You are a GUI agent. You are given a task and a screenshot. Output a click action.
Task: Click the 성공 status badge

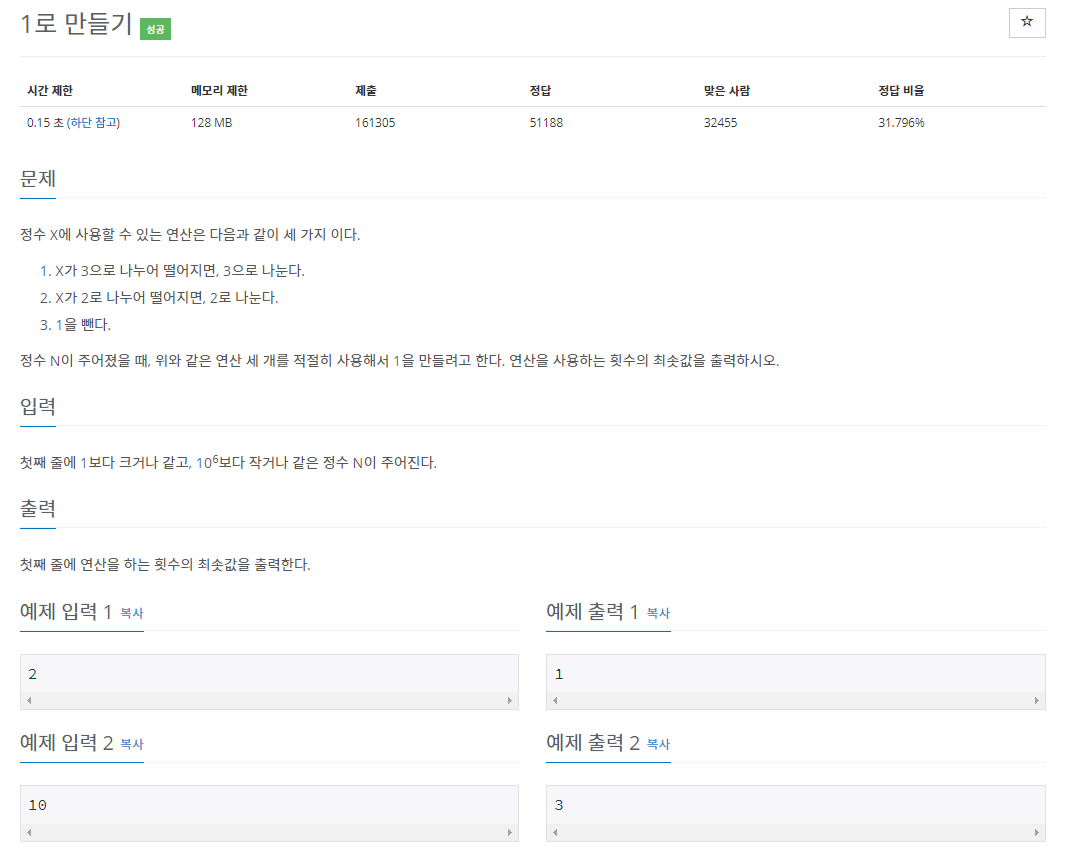[155, 29]
